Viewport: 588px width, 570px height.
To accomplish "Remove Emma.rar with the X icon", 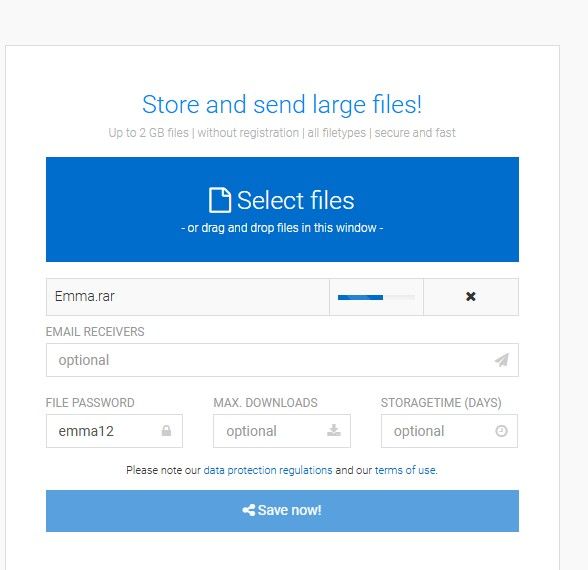I will [471, 296].
